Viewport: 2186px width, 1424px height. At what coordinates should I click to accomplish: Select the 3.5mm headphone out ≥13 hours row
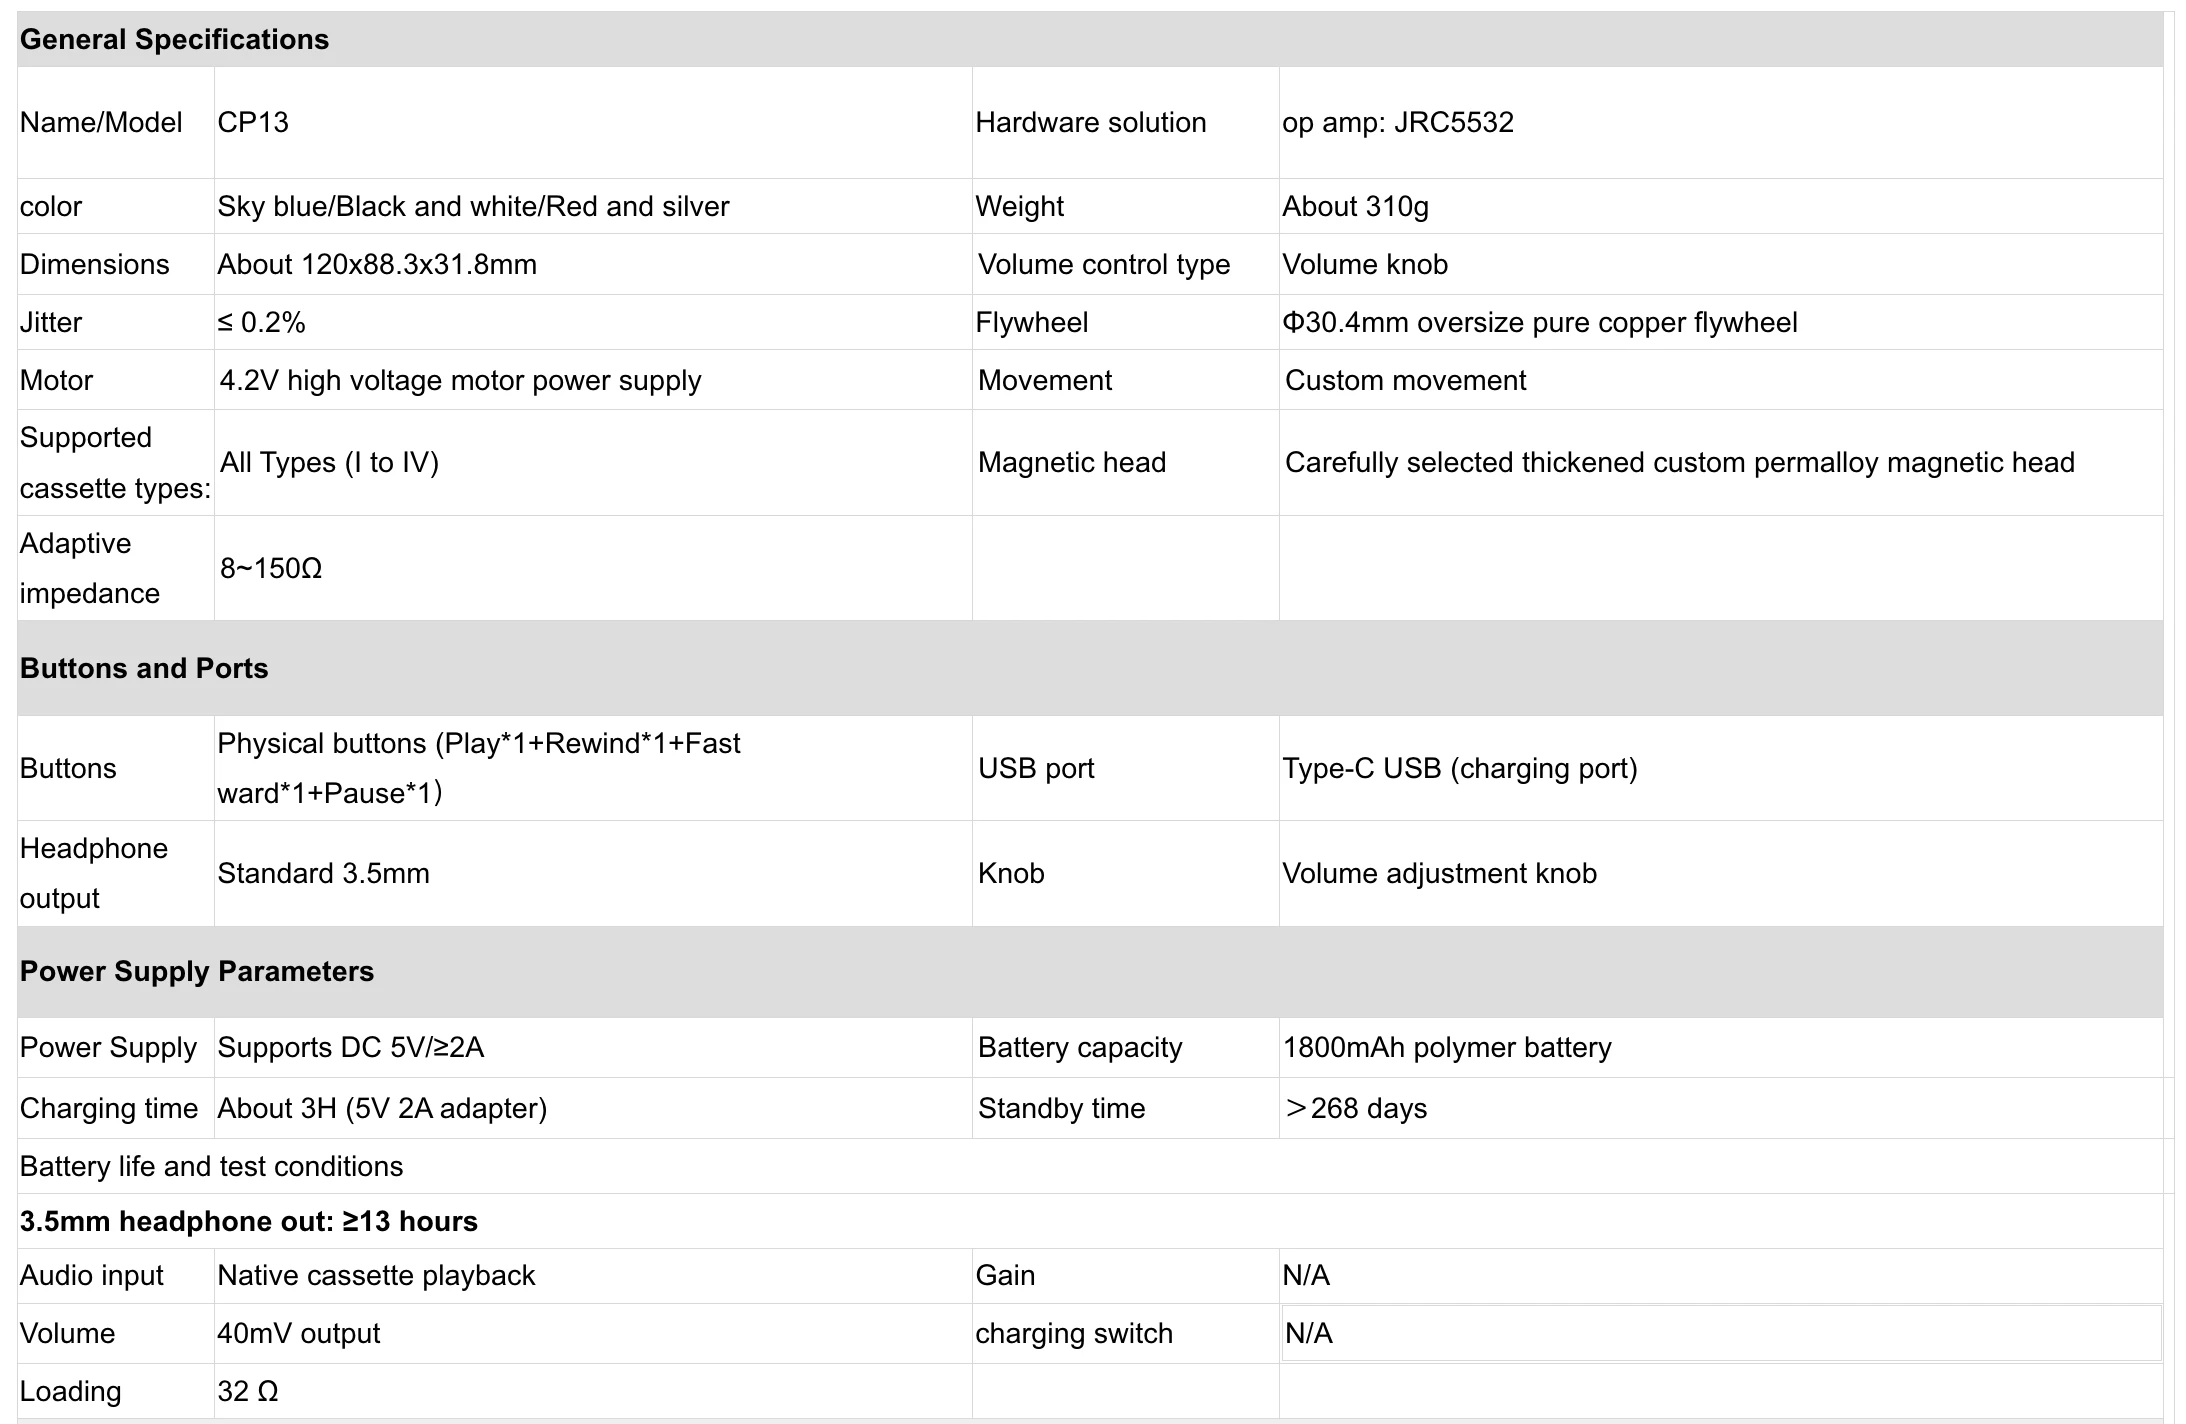pos(1090,1221)
